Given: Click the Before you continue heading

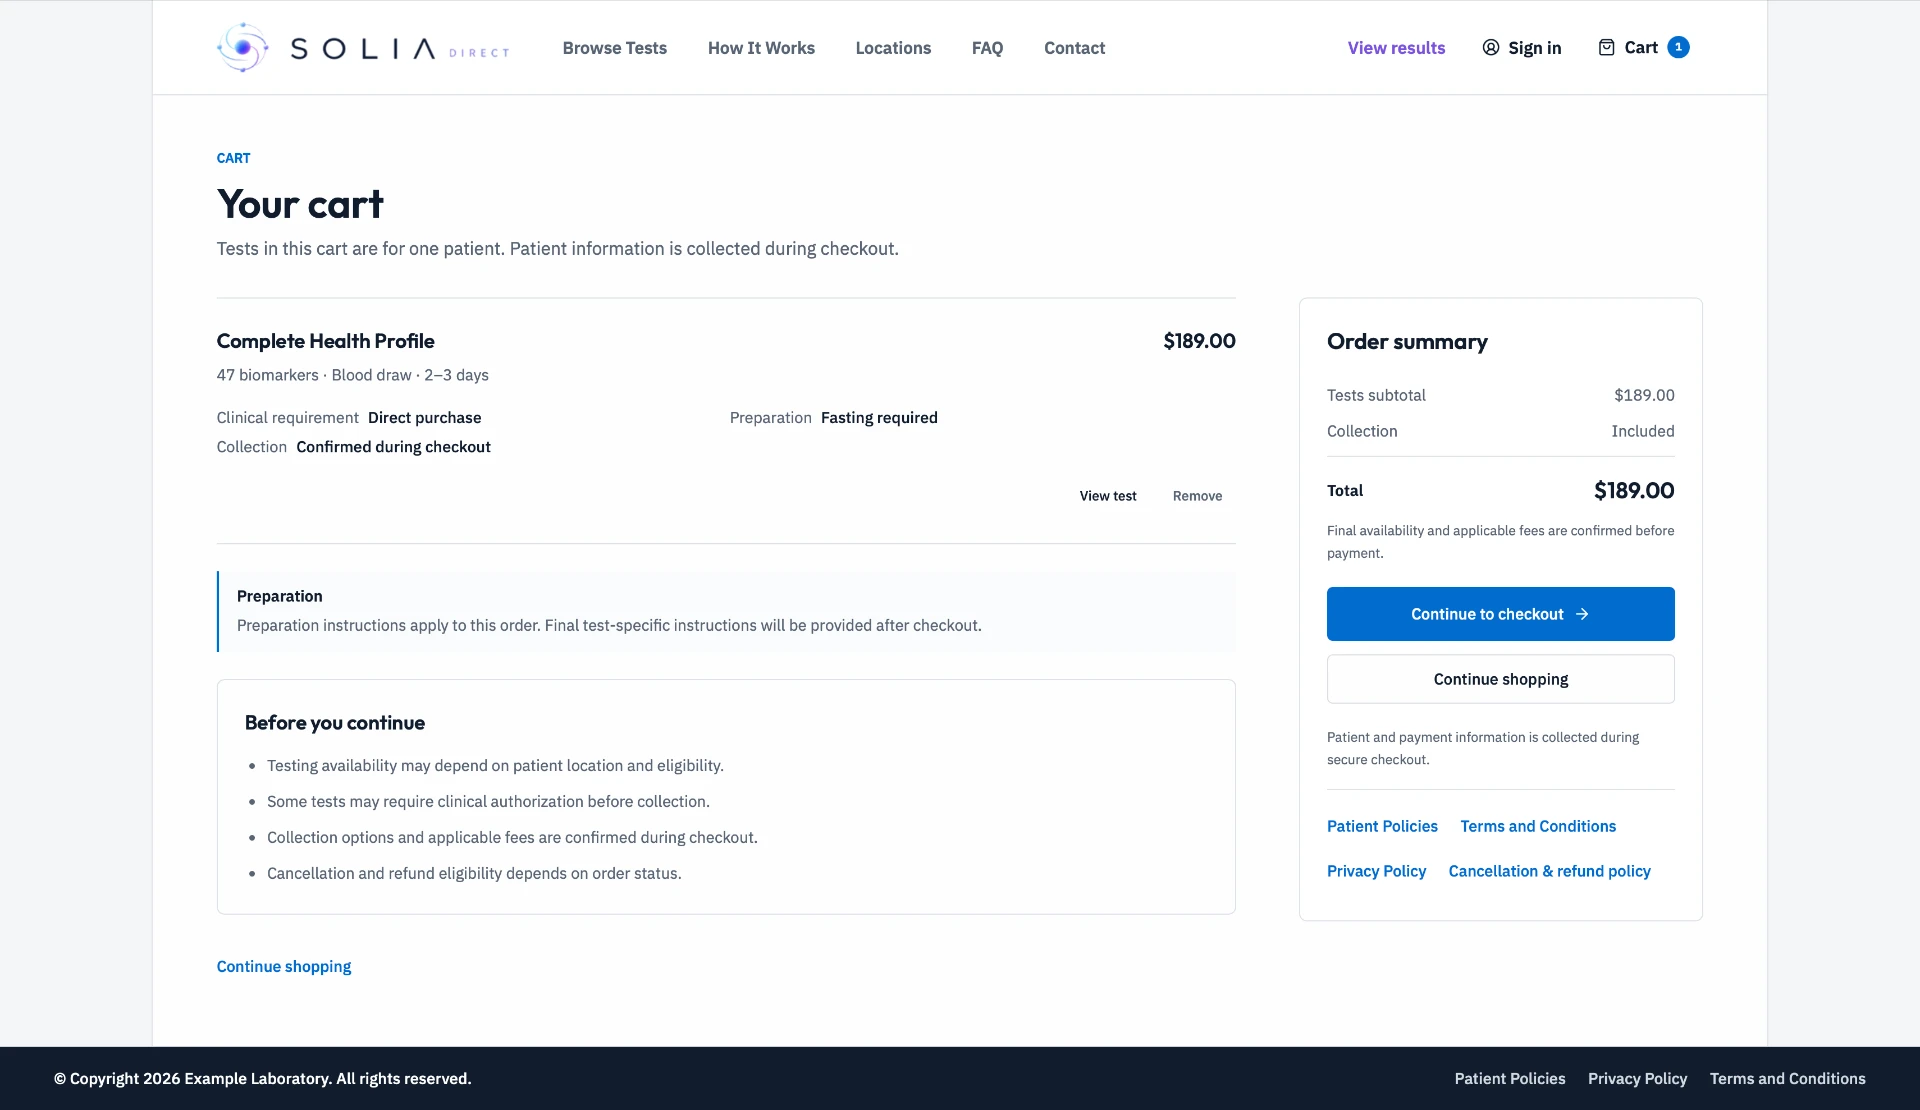Looking at the screenshot, I should click(335, 723).
